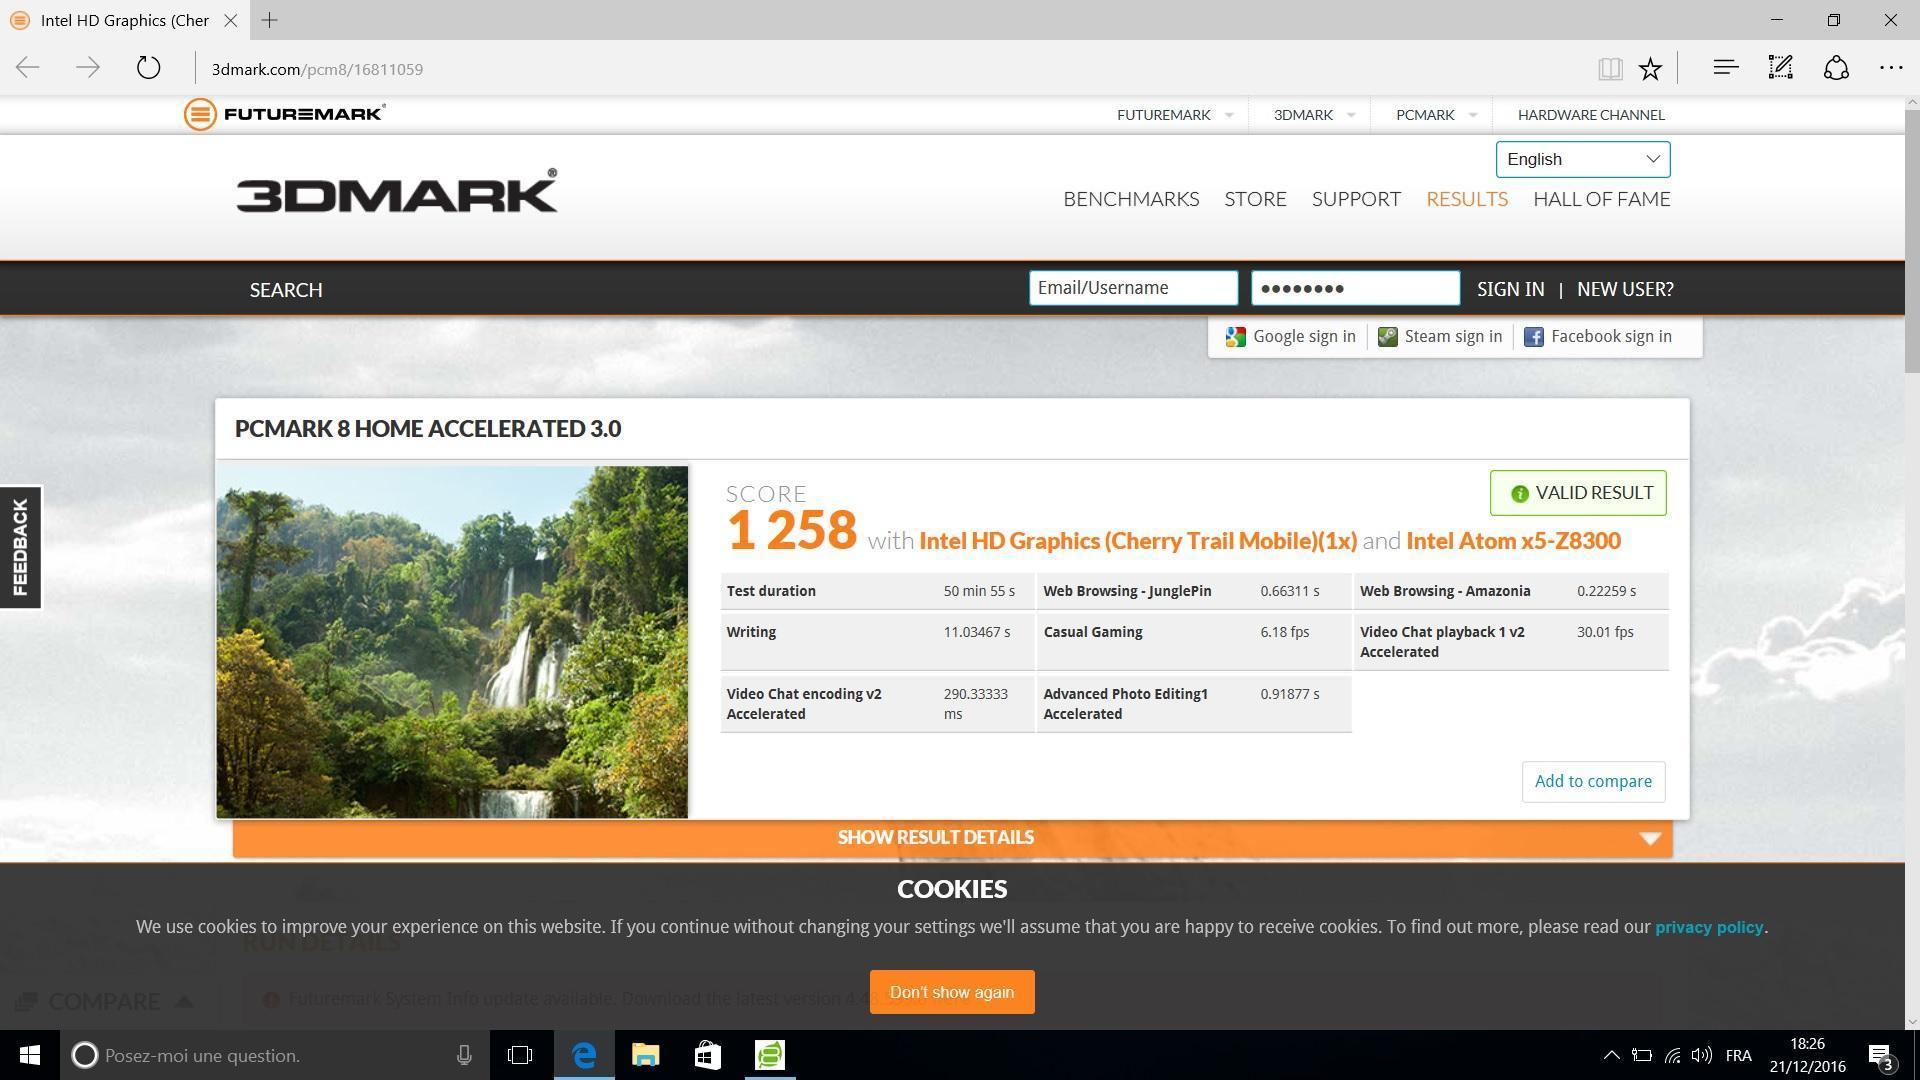Open the privacy policy link
1920x1080 pixels.
pos(1708,927)
